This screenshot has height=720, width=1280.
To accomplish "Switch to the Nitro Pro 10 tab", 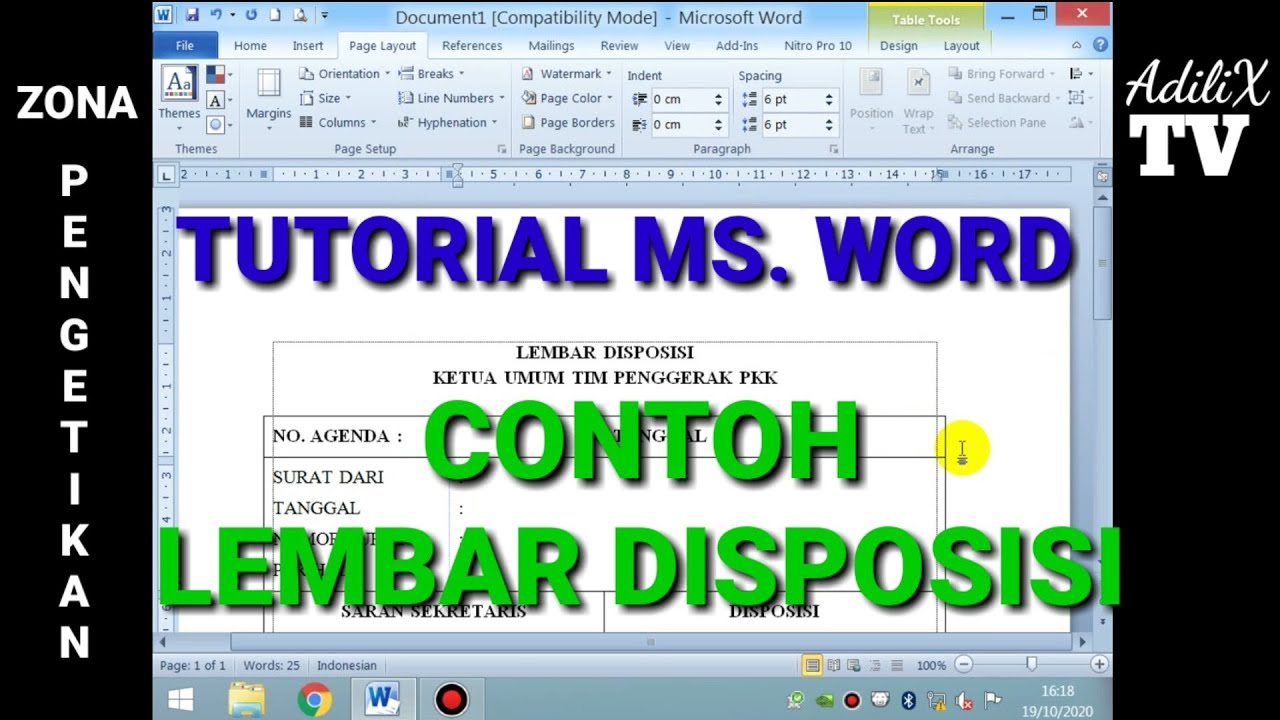I will click(818, 45).
